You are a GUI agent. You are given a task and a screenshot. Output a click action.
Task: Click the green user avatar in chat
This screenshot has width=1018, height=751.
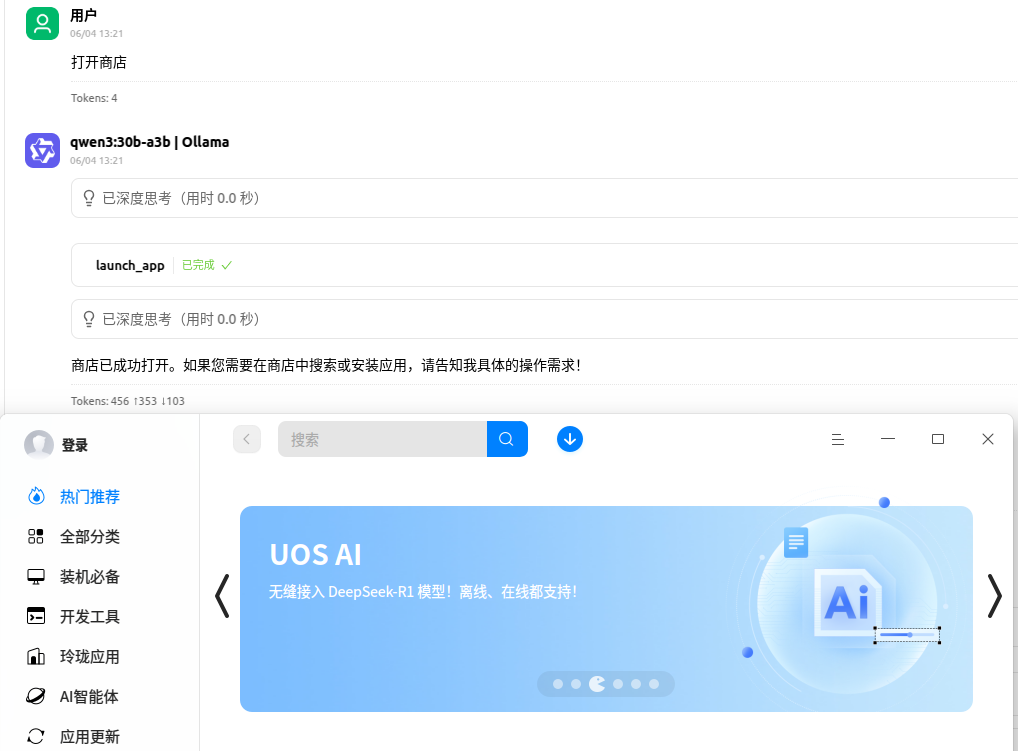click(42, 23)
